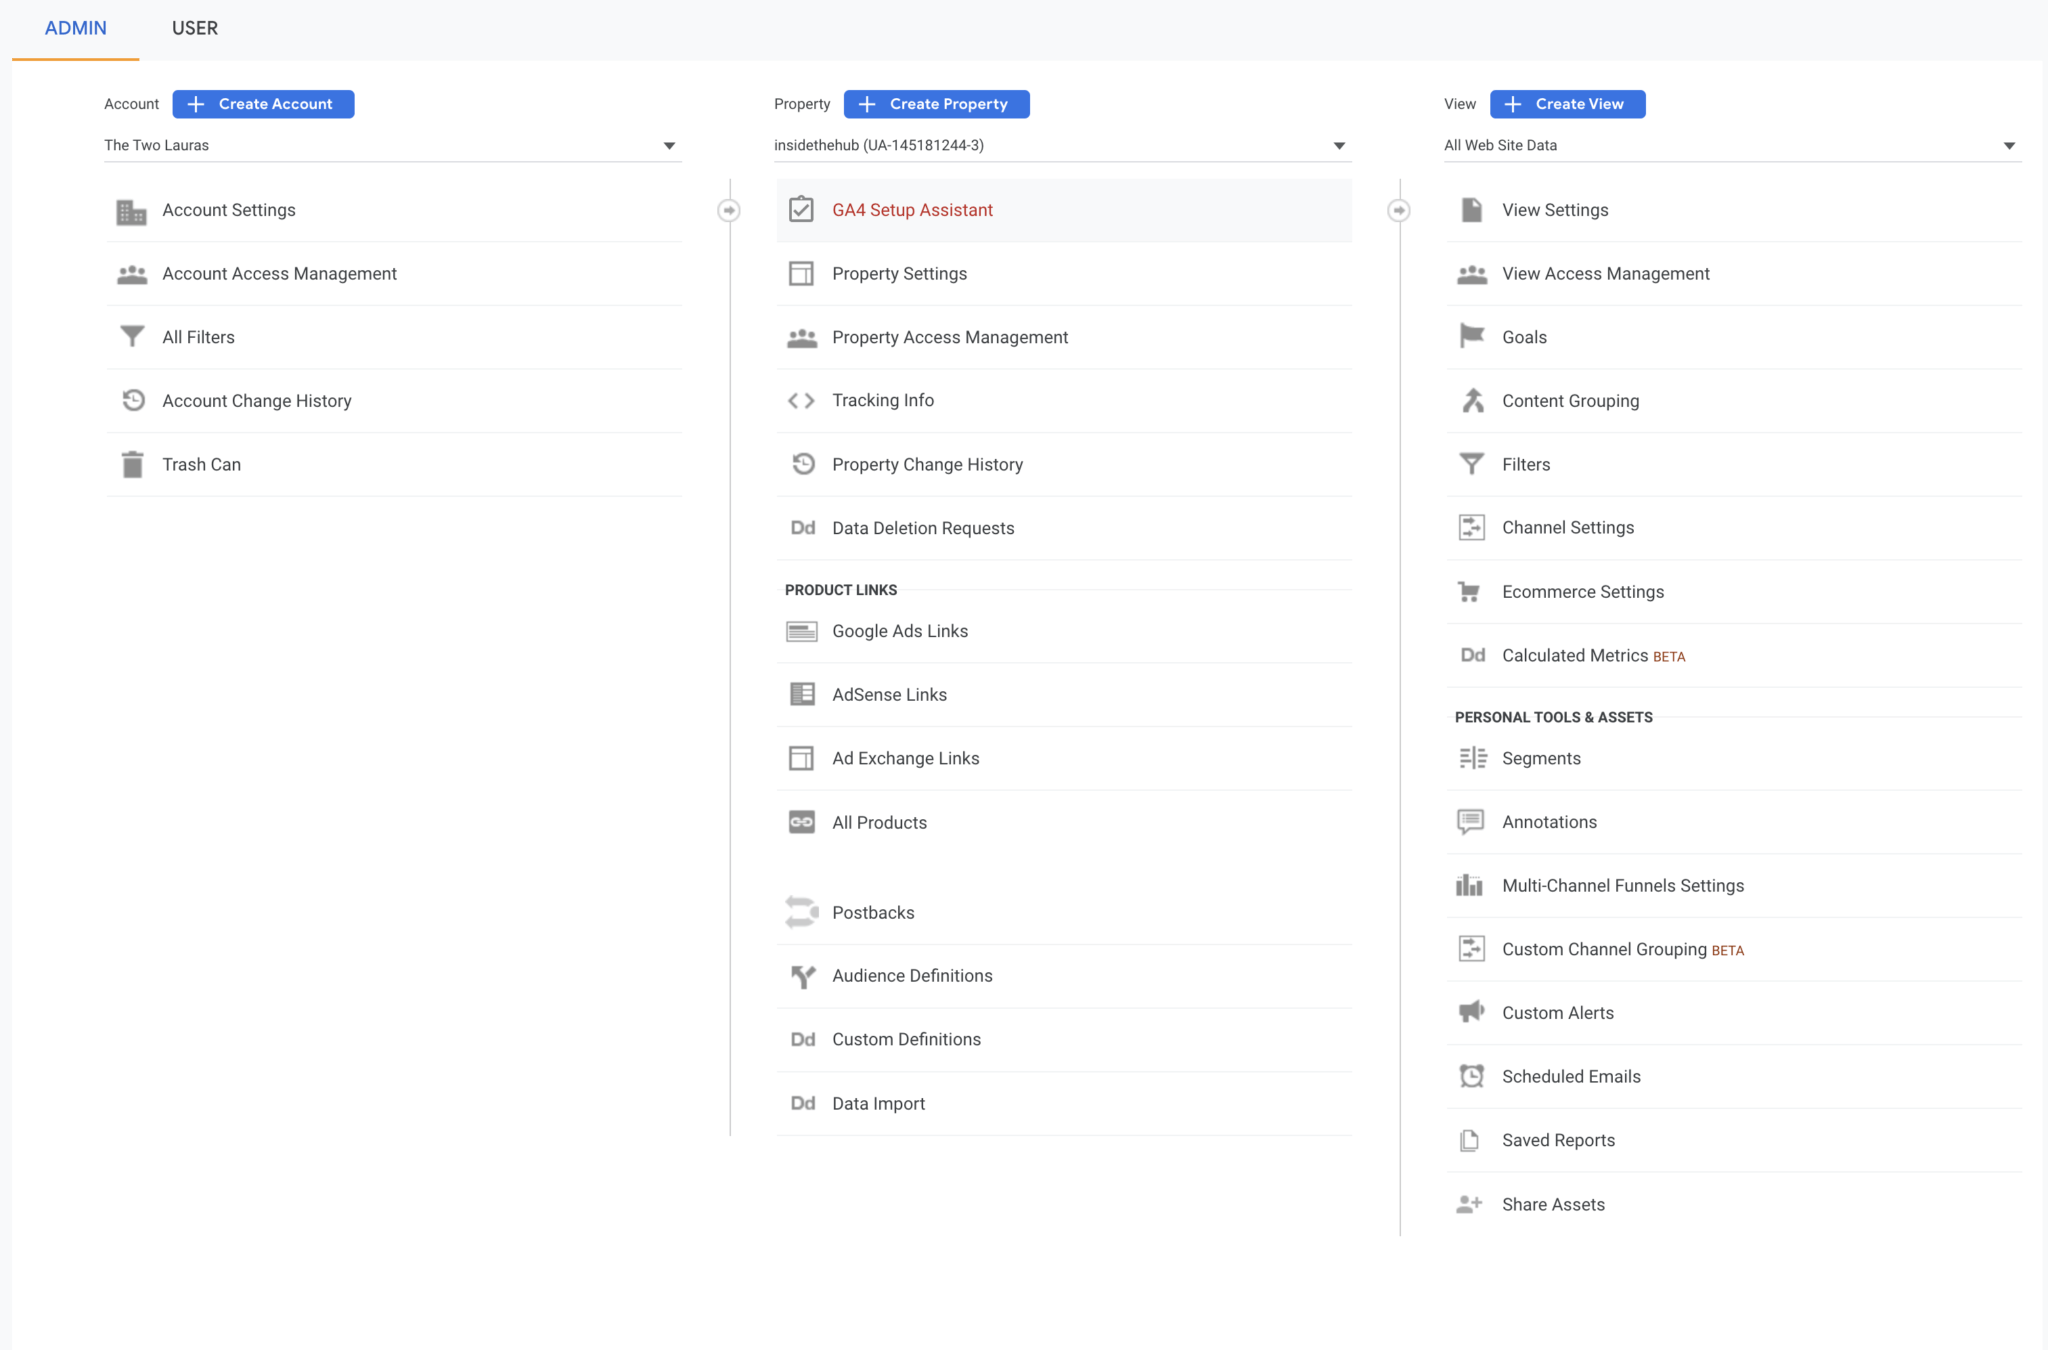This screenshot has height=1350, width=2048.
Task: Select the Trash Can icon in Account column
Action: (132, 464)
